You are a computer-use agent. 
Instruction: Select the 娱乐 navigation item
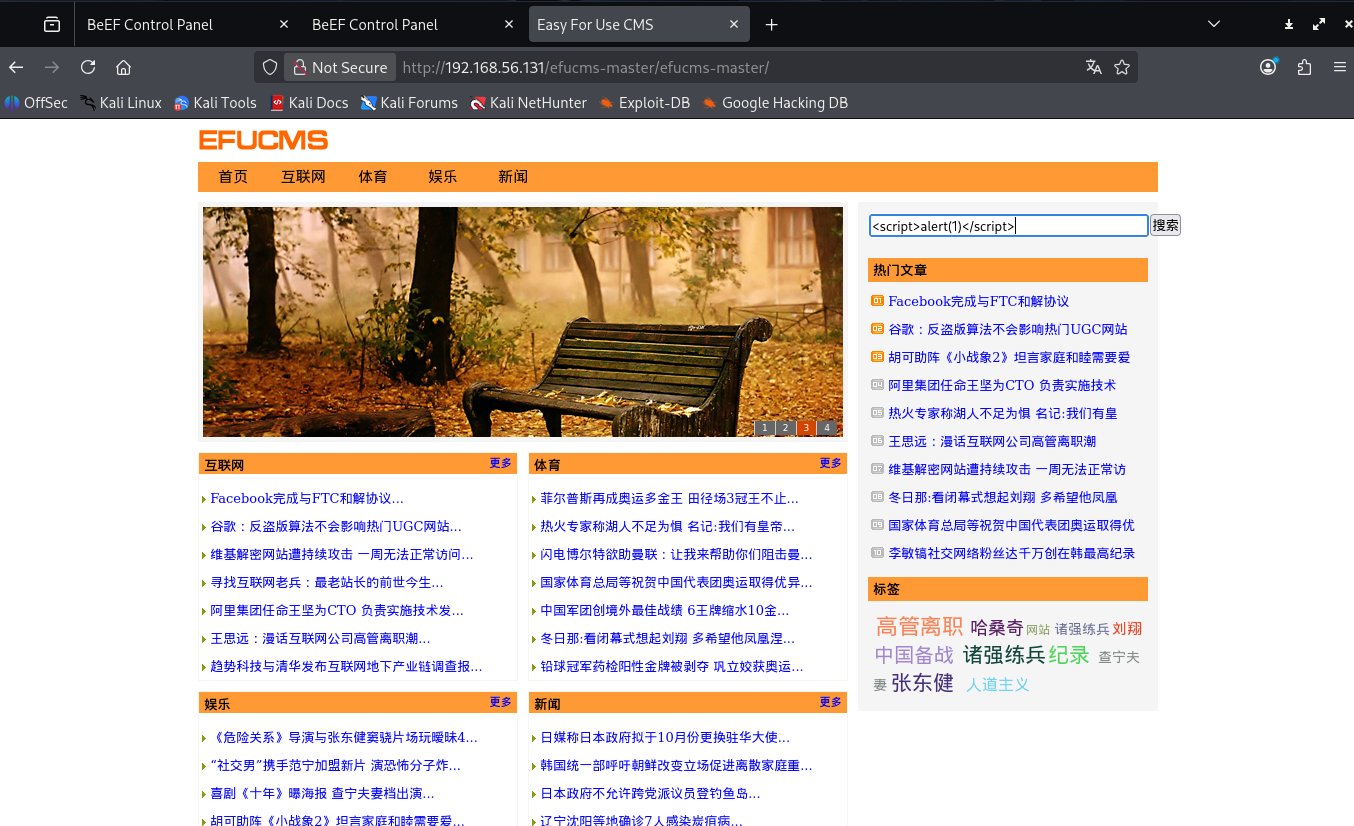pos(443,177)
